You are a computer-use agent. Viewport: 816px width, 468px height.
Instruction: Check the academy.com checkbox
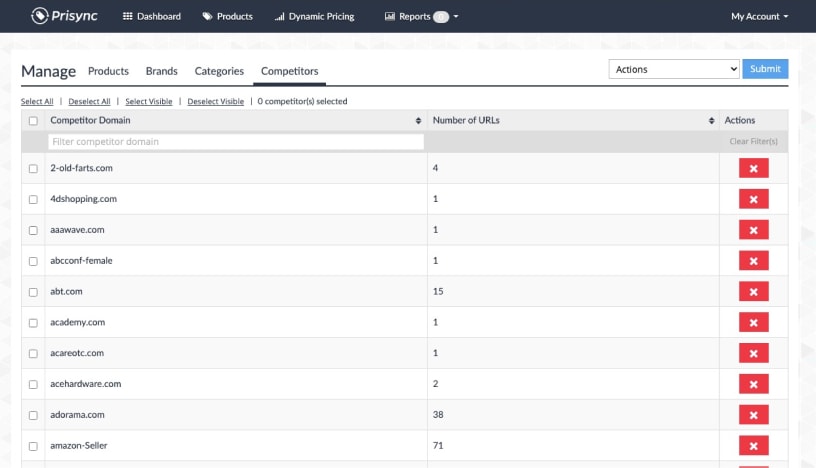pos(33,323)
